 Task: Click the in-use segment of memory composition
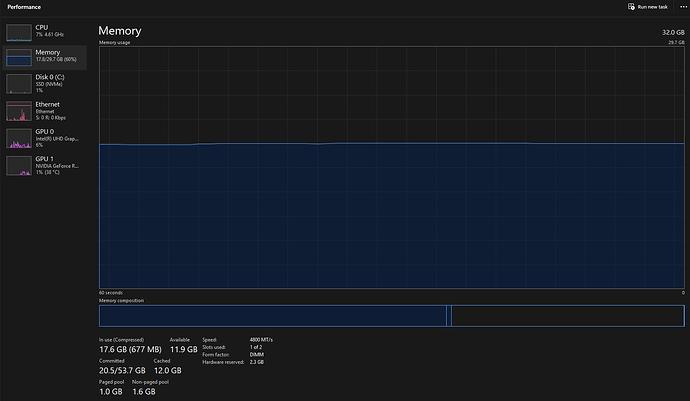click(x=272, y=316)
